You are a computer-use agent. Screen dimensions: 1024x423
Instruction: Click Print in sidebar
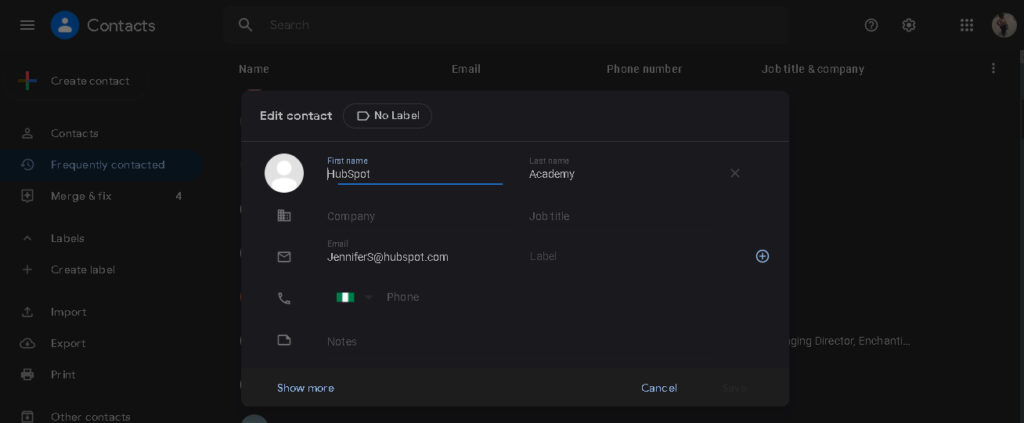[x=63, y=375]
